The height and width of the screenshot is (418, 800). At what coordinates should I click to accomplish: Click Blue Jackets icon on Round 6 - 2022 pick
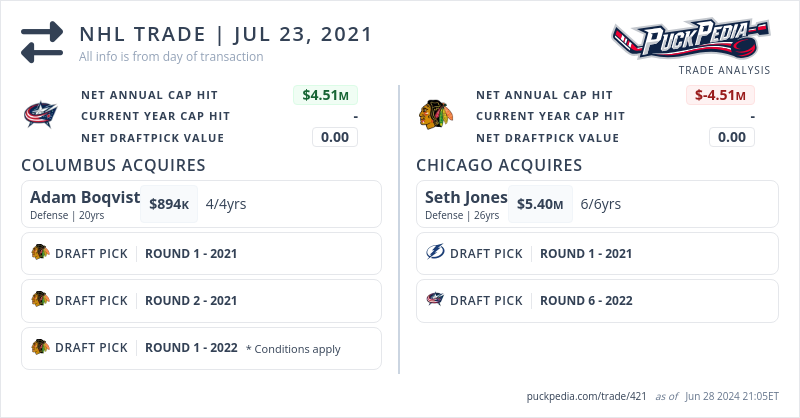(x=435, y=300)
